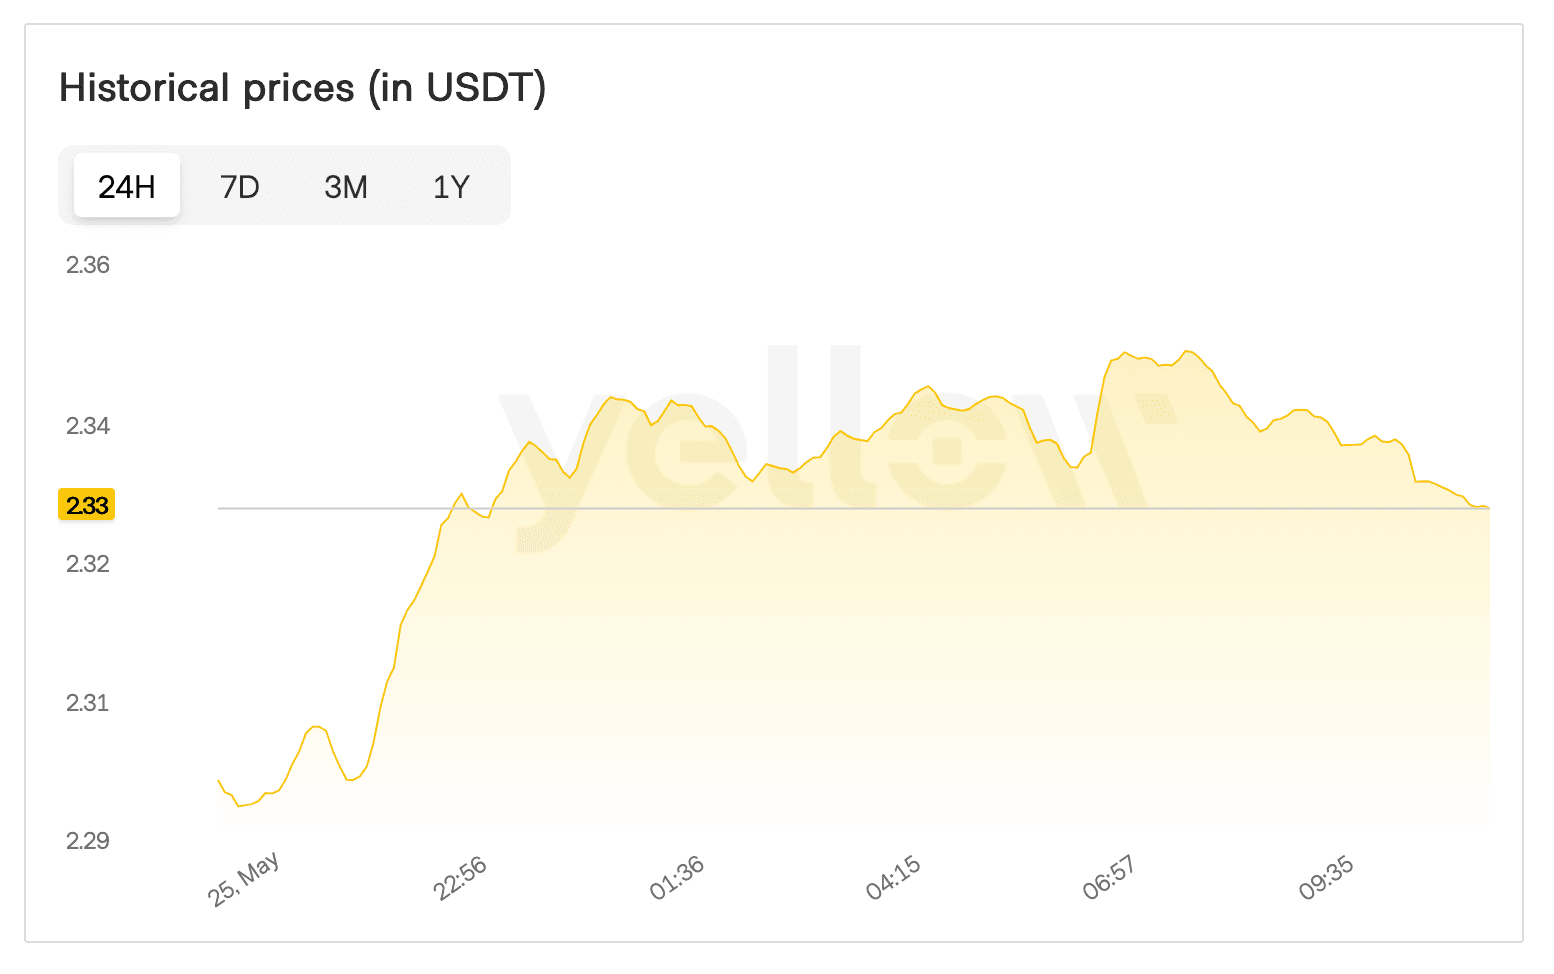
Task: Select the 06:57 time axis label
Action: pos(1109,879)
